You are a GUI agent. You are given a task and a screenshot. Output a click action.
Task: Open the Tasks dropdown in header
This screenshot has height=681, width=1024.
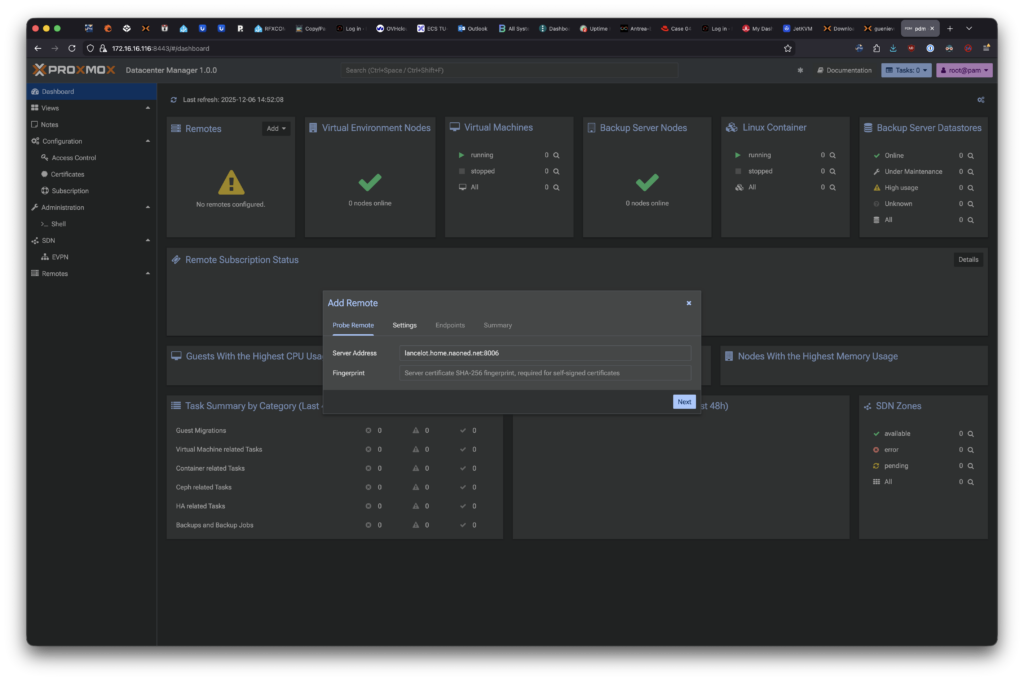[x=906, y=70]
